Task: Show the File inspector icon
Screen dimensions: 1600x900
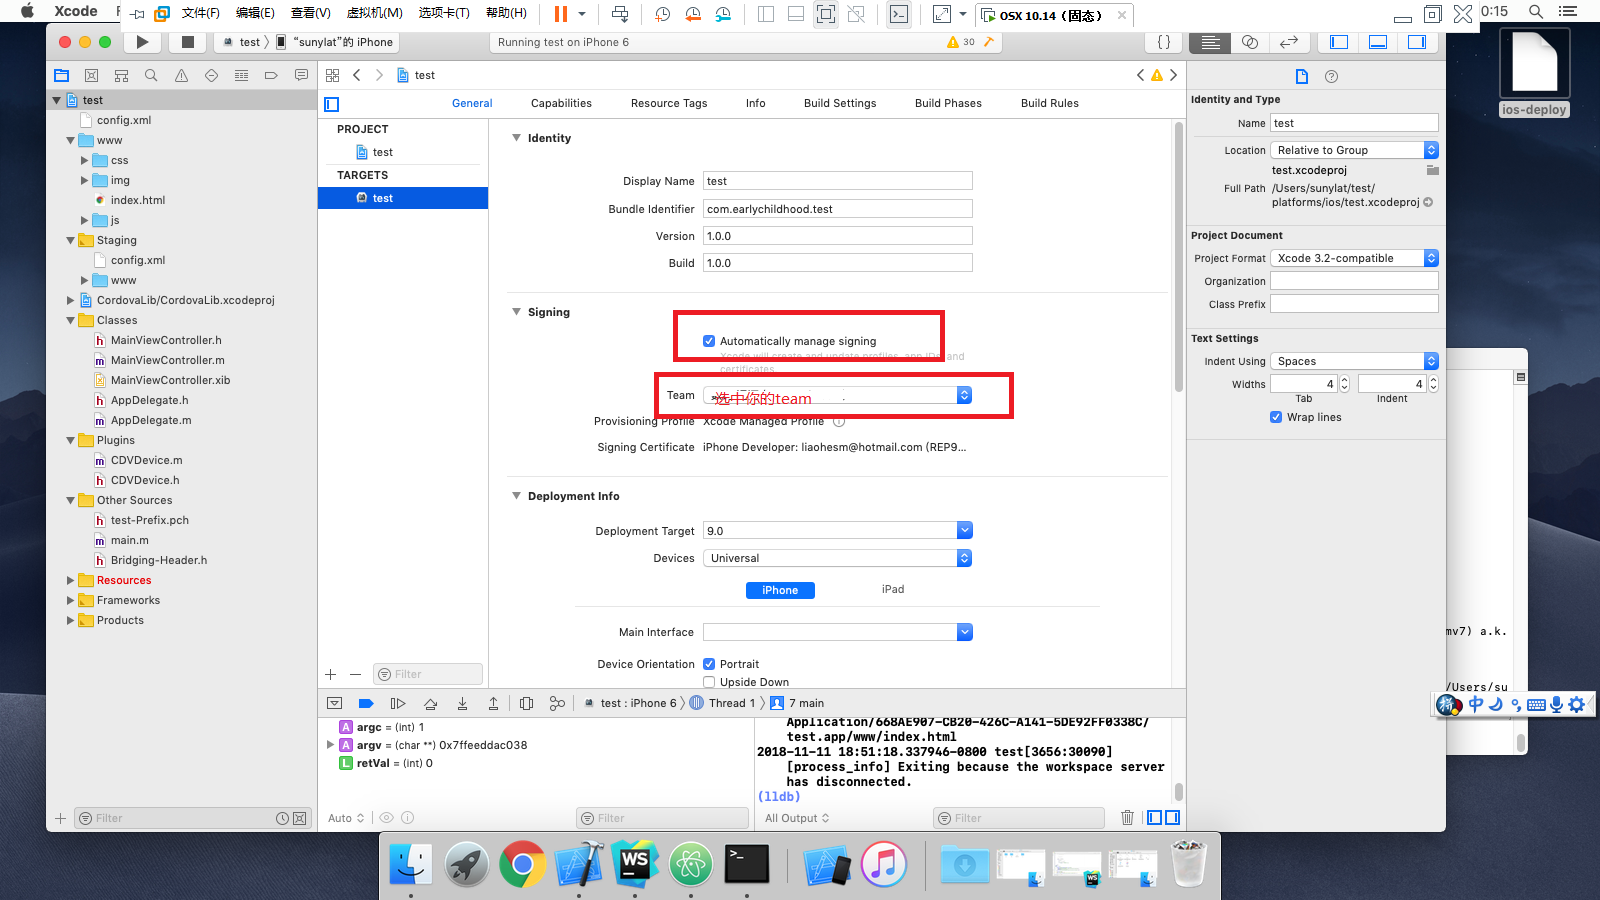Action: [x=1302, y=76]
